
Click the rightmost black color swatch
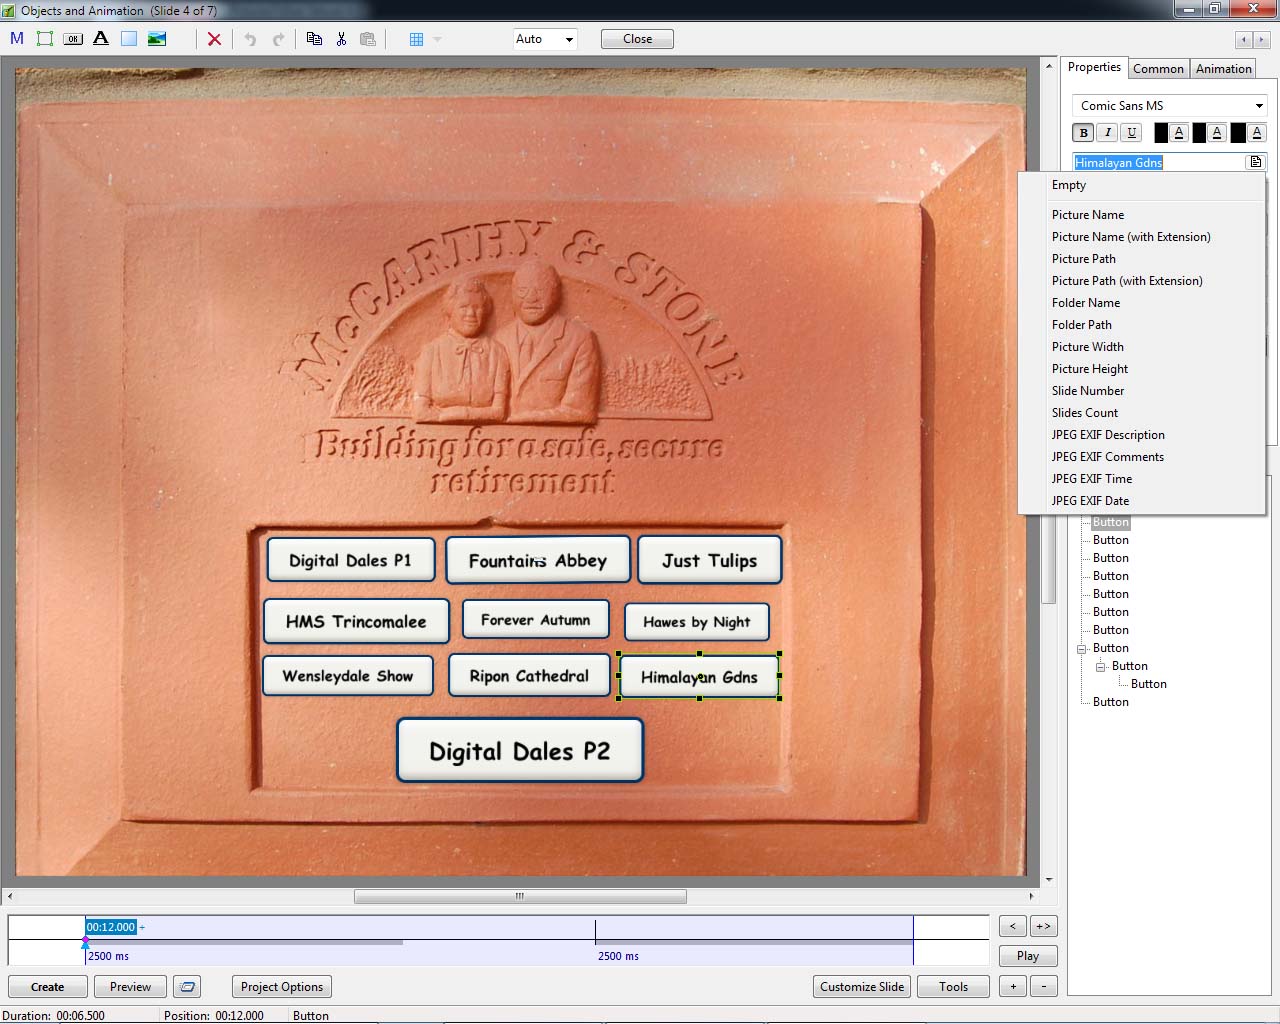1238,132
